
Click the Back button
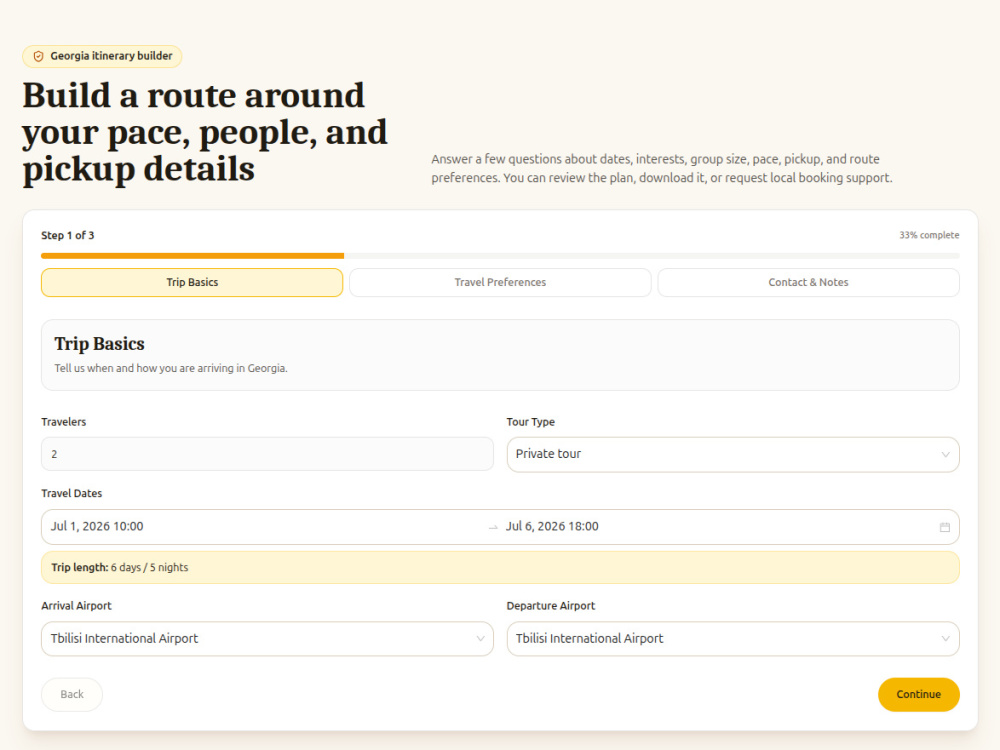(x=72, y=695)
